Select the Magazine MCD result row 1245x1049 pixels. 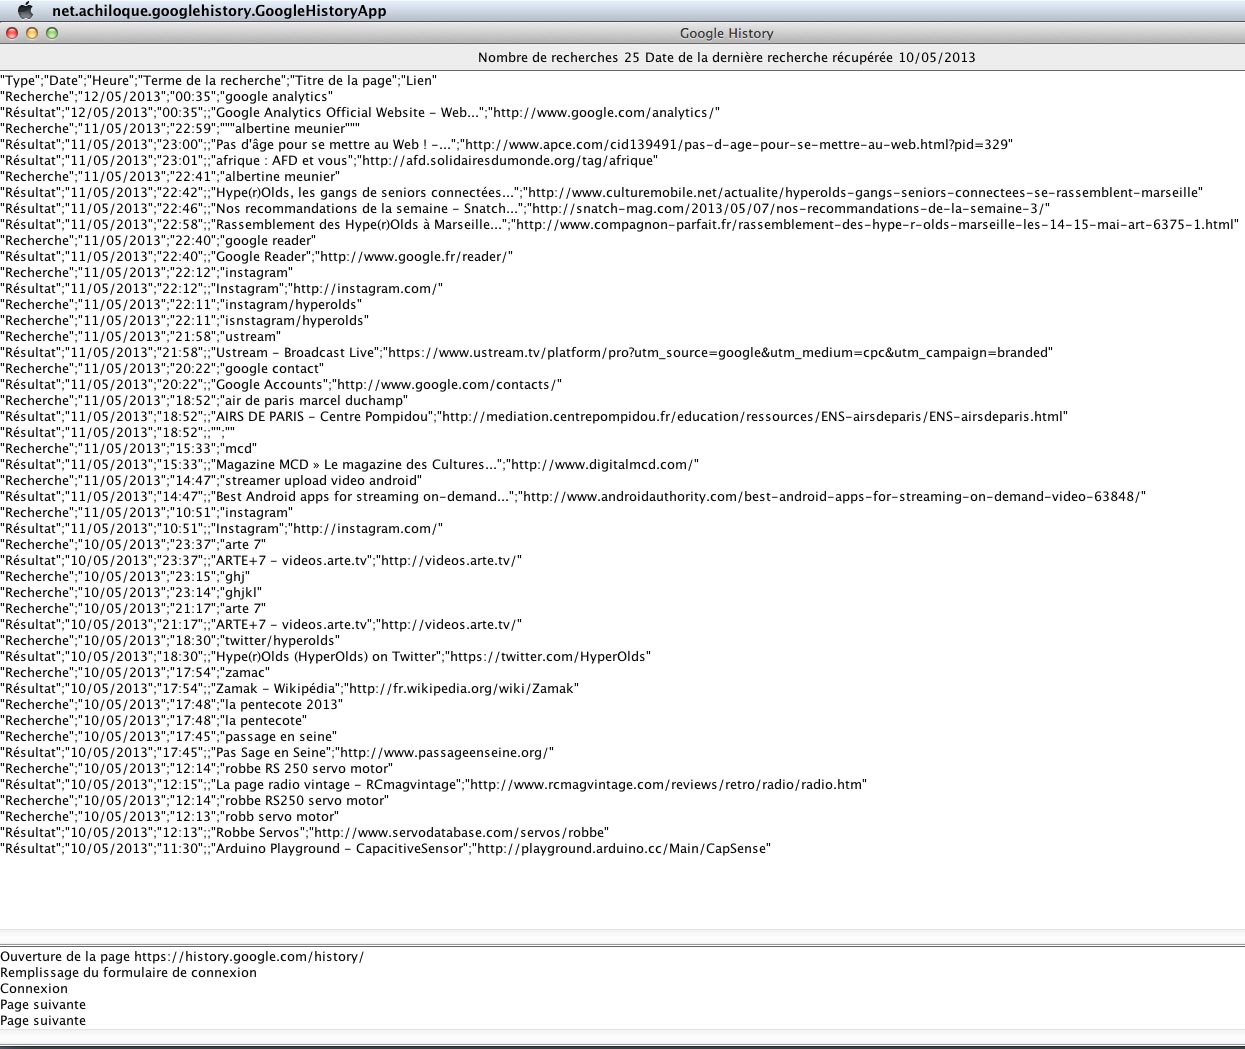coord(350,465)
